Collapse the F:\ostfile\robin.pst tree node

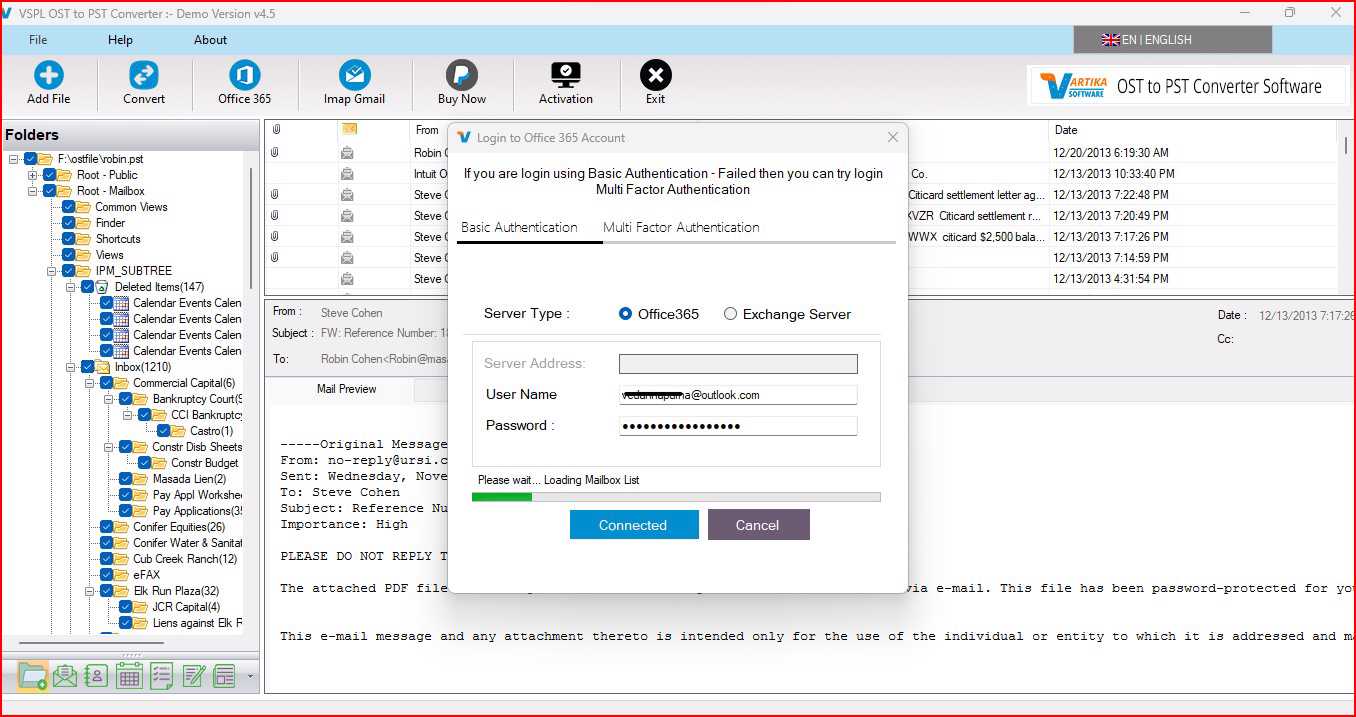[x=14, y=159]
